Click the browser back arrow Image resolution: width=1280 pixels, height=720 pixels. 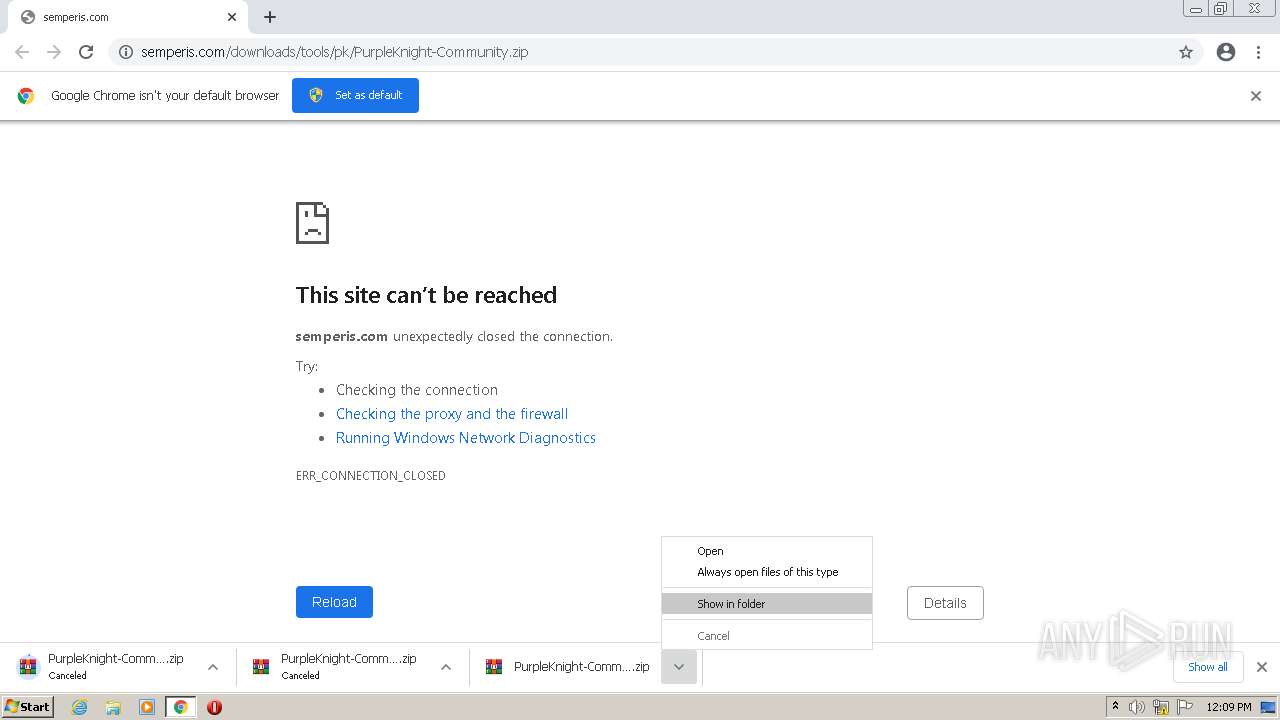click(x=22, y=52)
